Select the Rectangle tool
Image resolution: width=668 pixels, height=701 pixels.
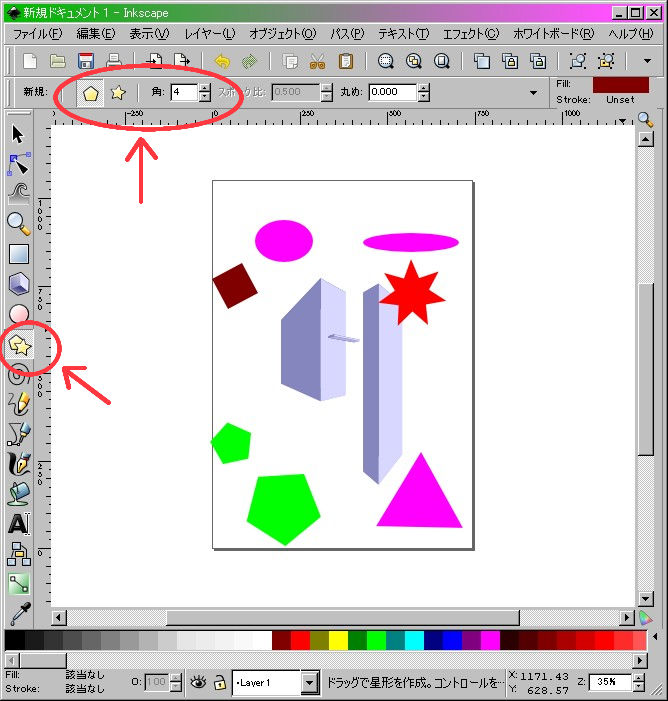click(19, 253)
